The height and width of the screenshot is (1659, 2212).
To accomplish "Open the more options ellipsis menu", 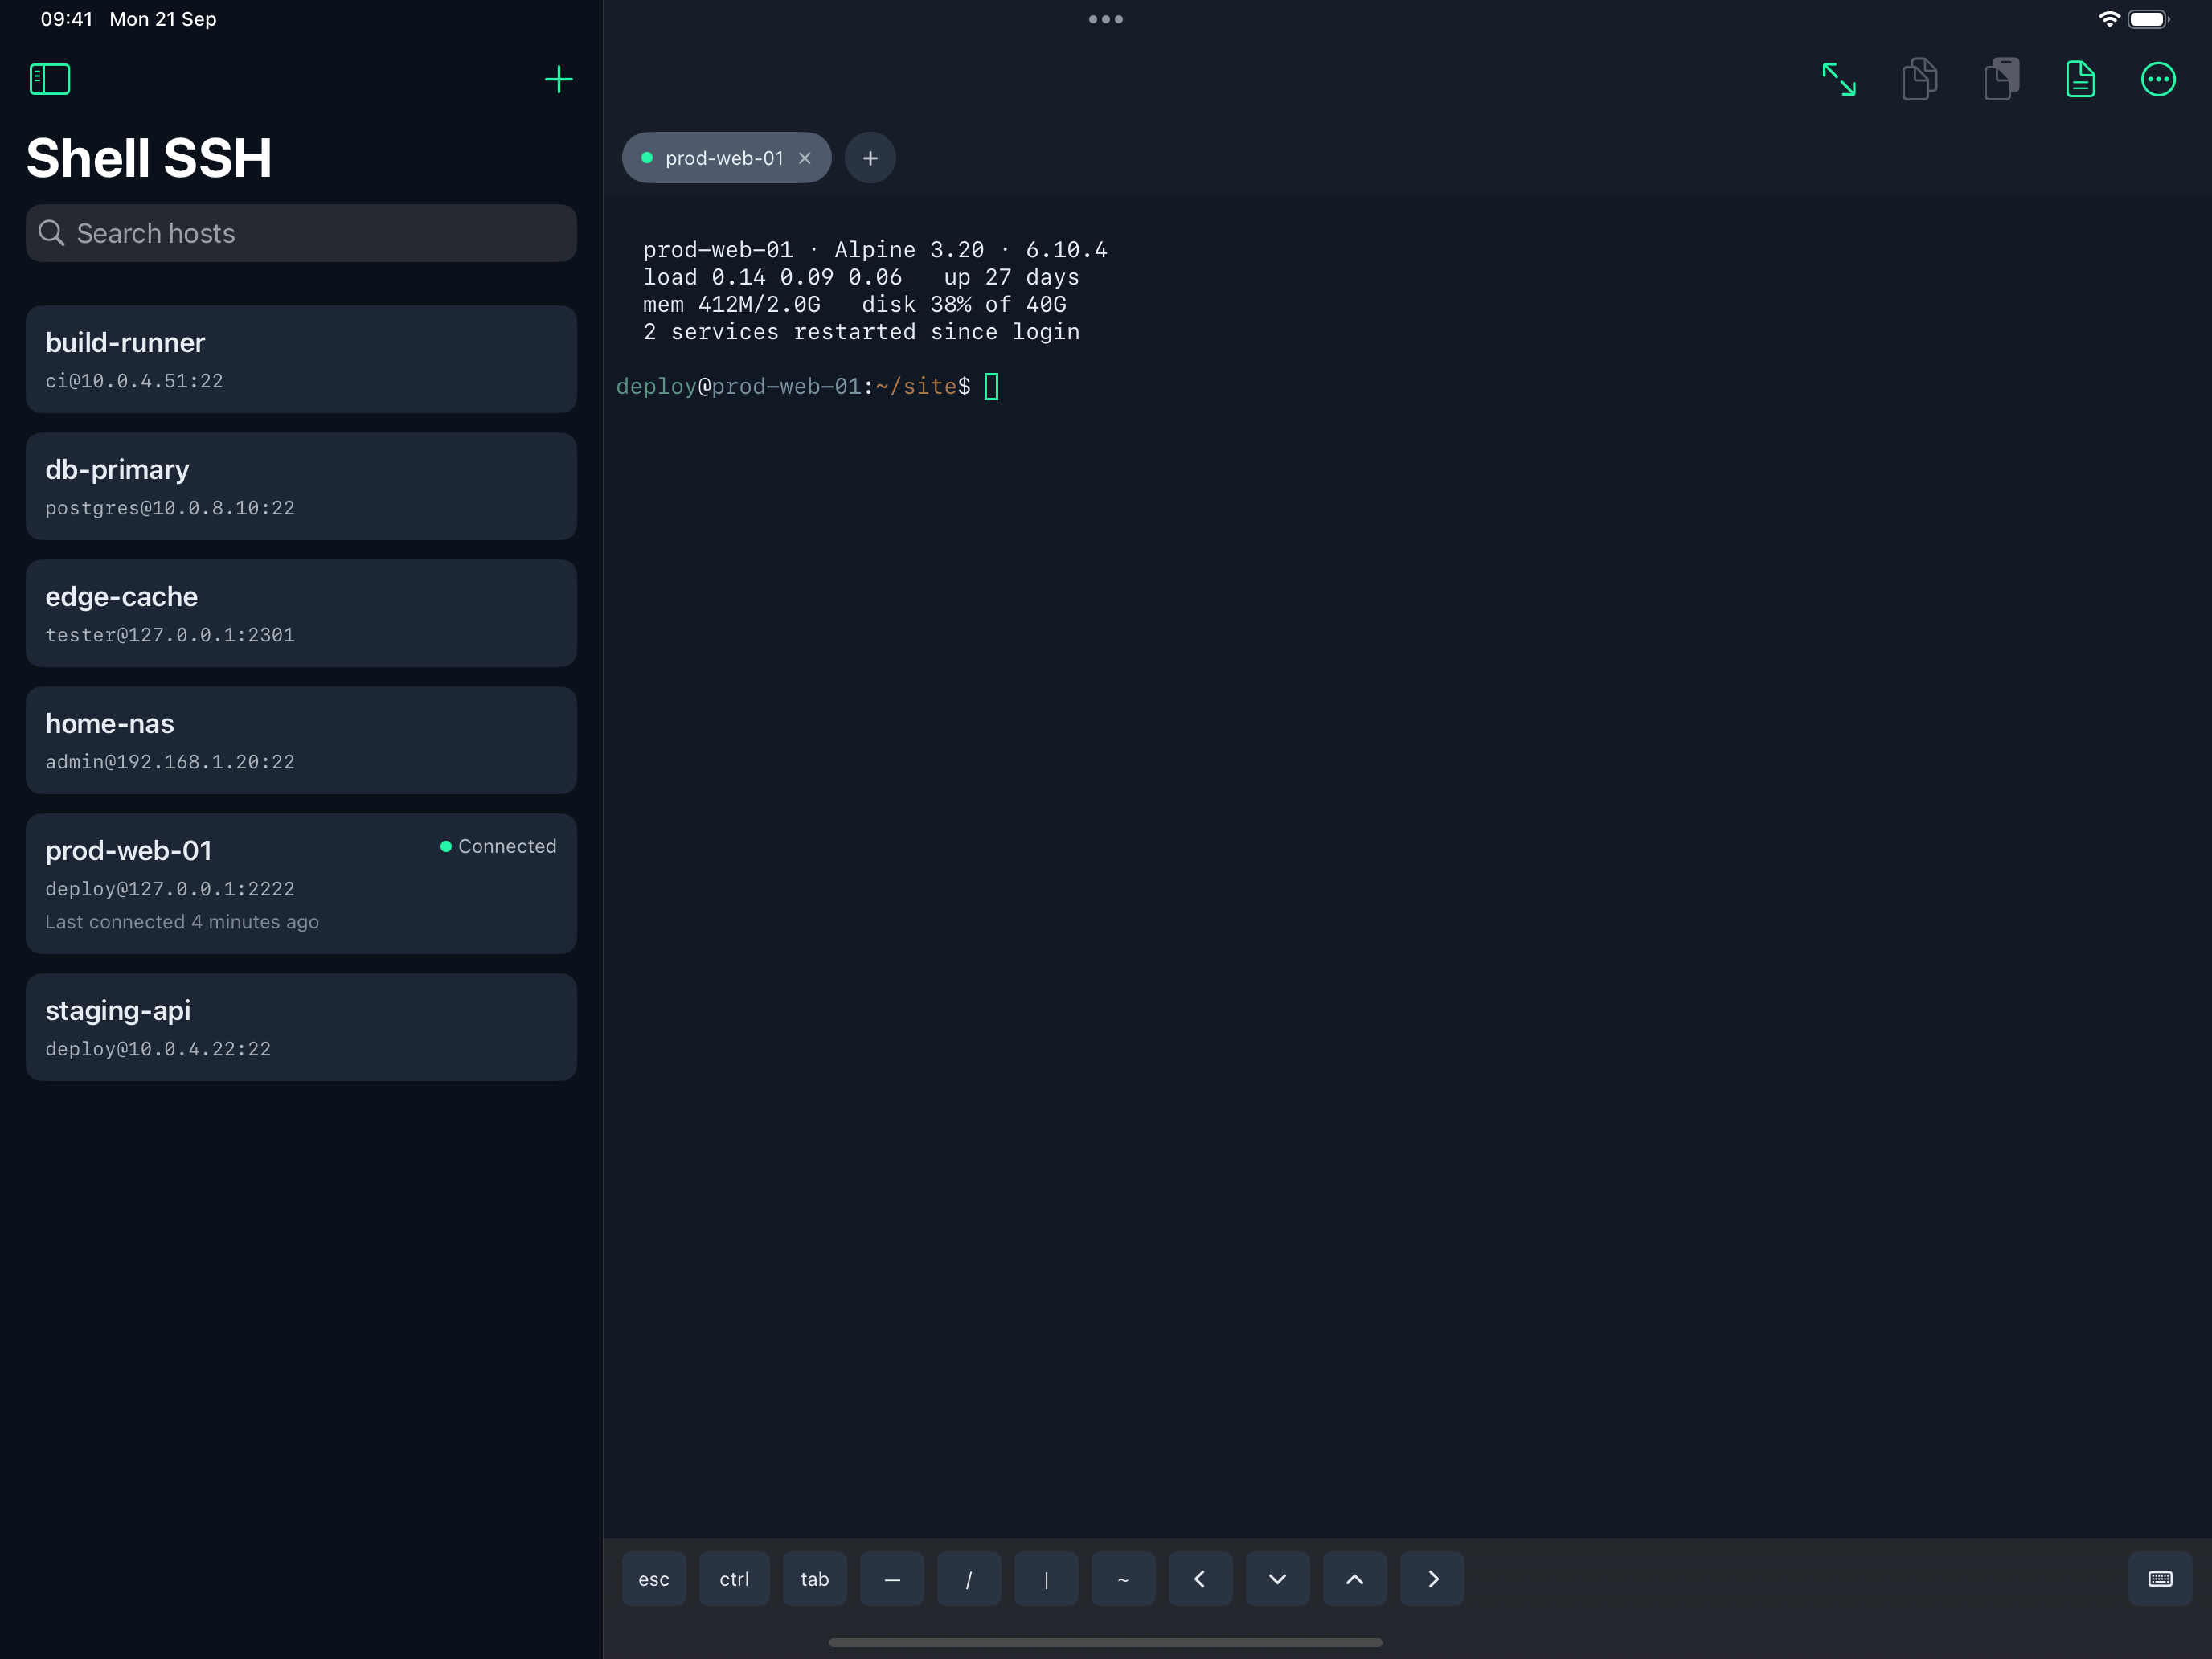I will [x=2158, y=79].
